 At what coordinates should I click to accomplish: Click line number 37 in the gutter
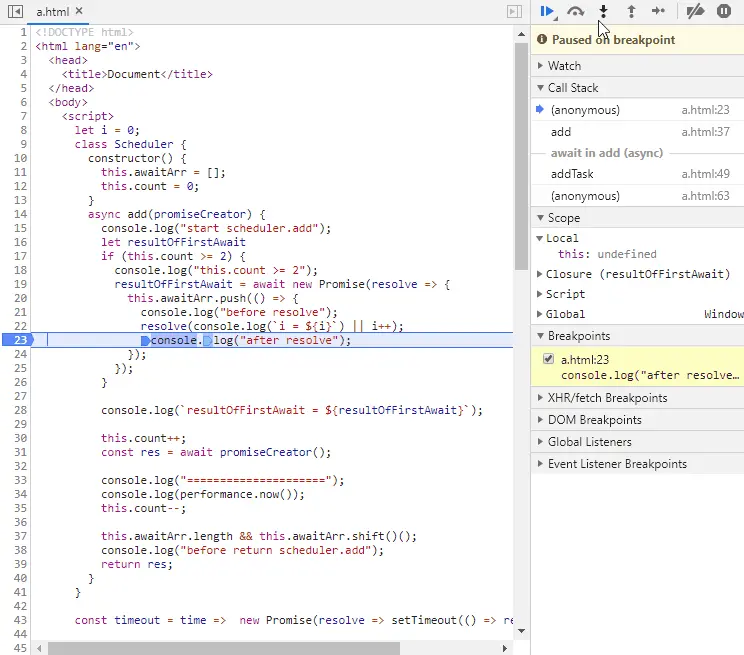[x=20, y=536]
